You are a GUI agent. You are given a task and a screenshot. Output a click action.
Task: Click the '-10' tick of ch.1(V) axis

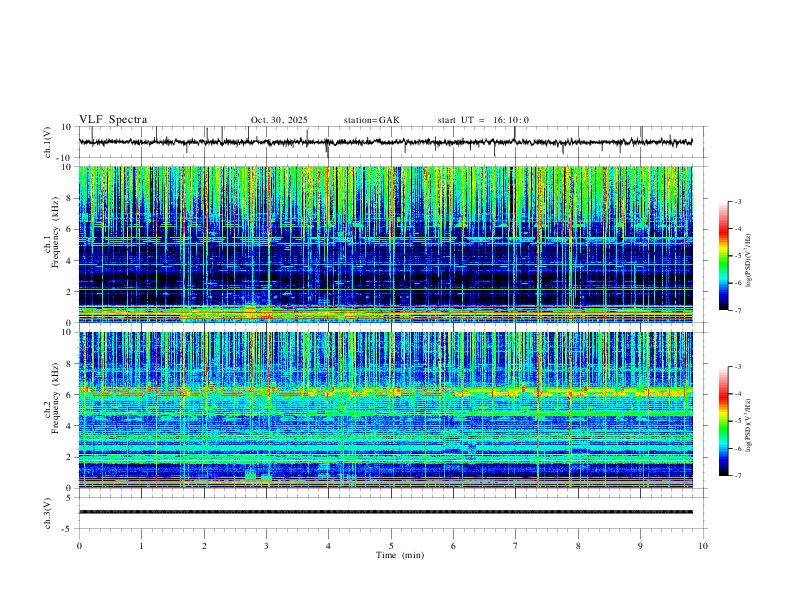coord(65,158)
